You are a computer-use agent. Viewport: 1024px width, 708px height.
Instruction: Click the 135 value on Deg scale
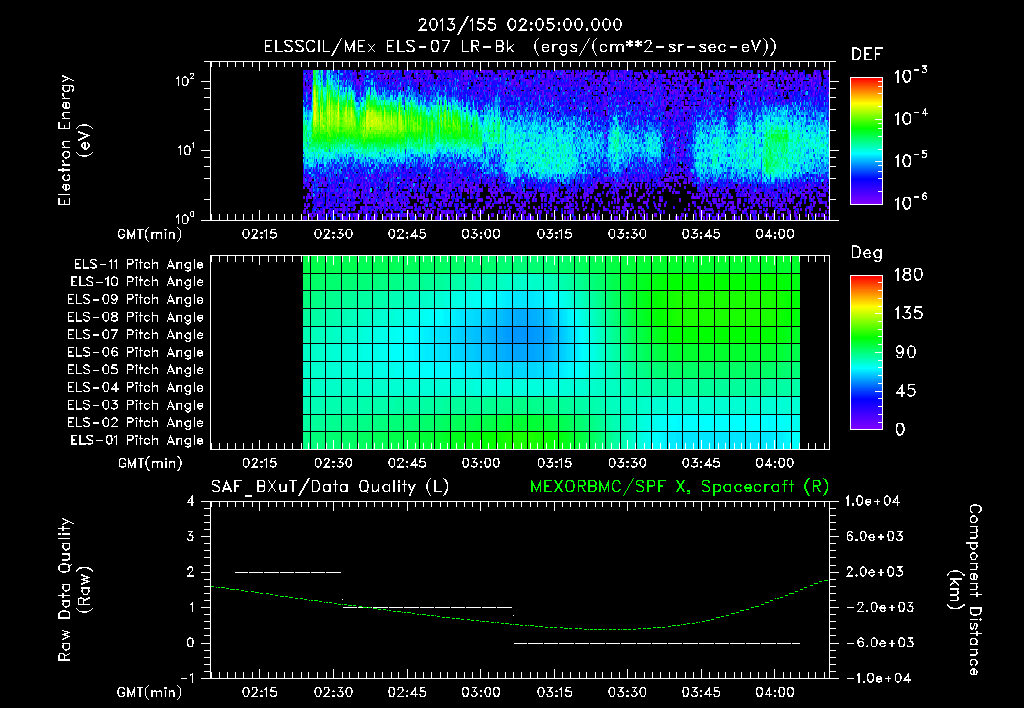pyautogui.click(x=908, y=314)
